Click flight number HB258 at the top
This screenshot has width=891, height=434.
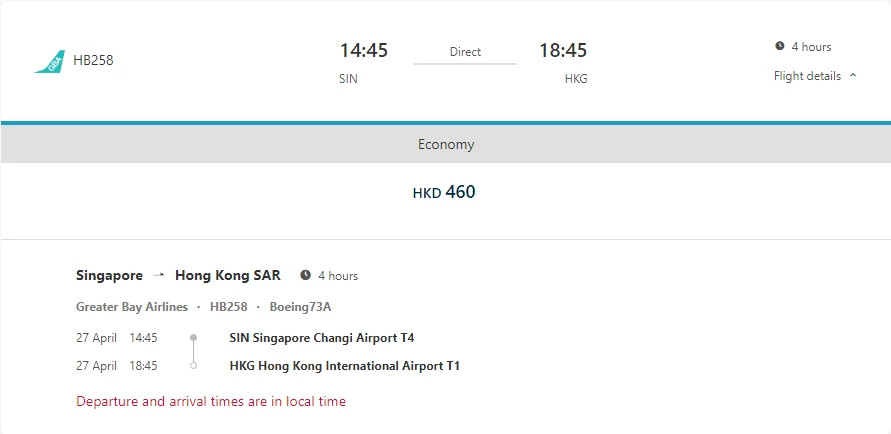pyautogui.click(x=93, y=60)
